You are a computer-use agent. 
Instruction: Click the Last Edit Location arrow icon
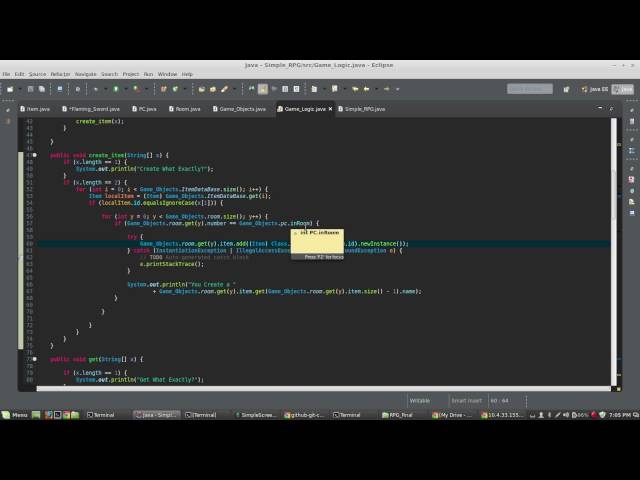[x=355, y=89]
